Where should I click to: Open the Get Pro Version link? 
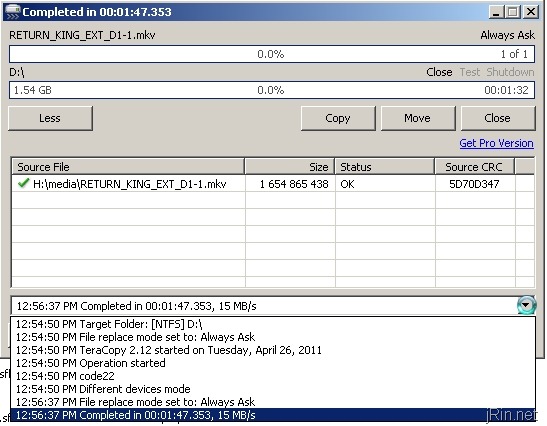pos(496,143)
